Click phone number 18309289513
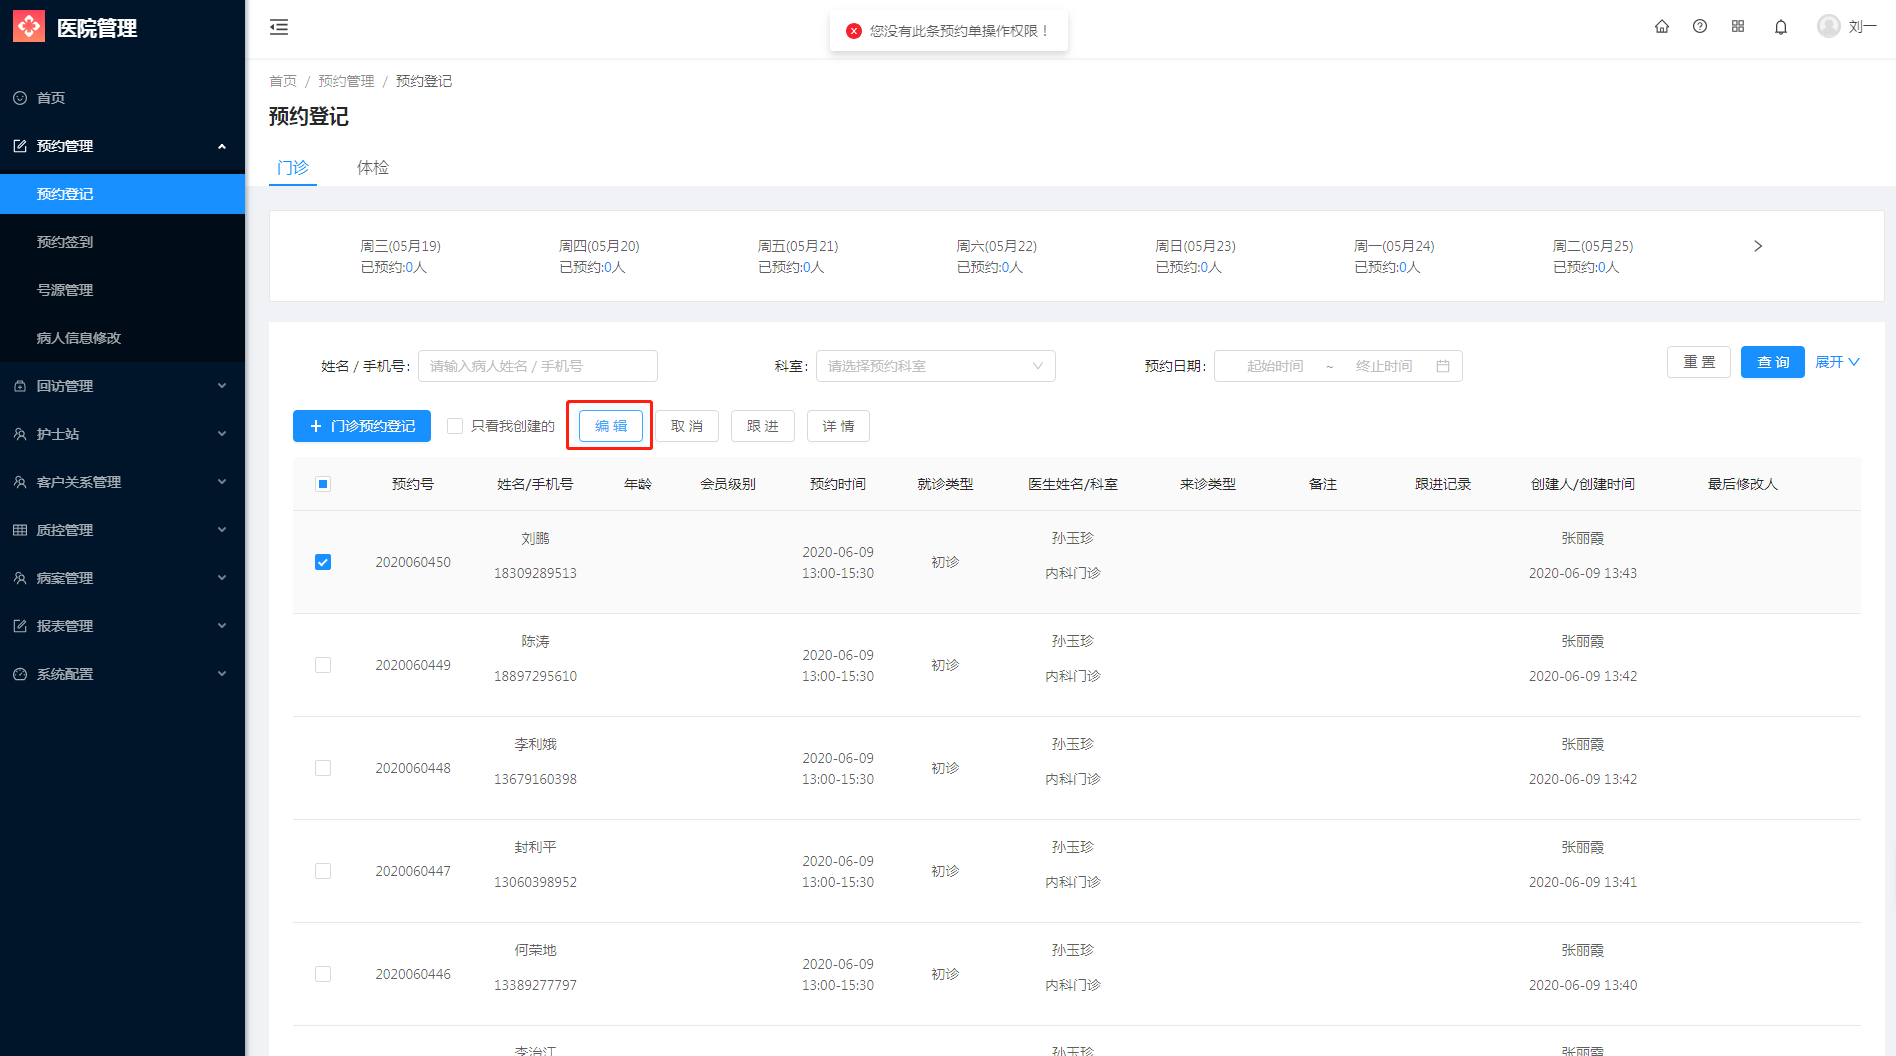 click(x=535, y=573)
